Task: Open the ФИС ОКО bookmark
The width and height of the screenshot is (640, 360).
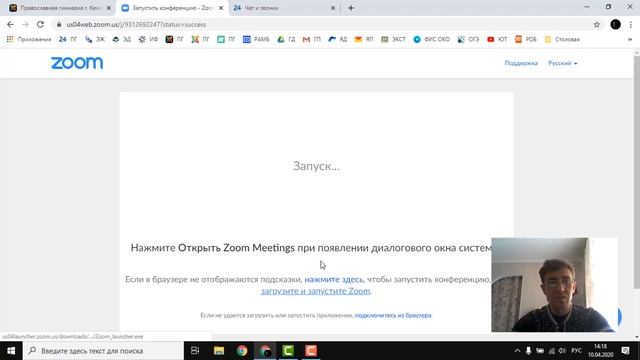Action: pos(431,39)
